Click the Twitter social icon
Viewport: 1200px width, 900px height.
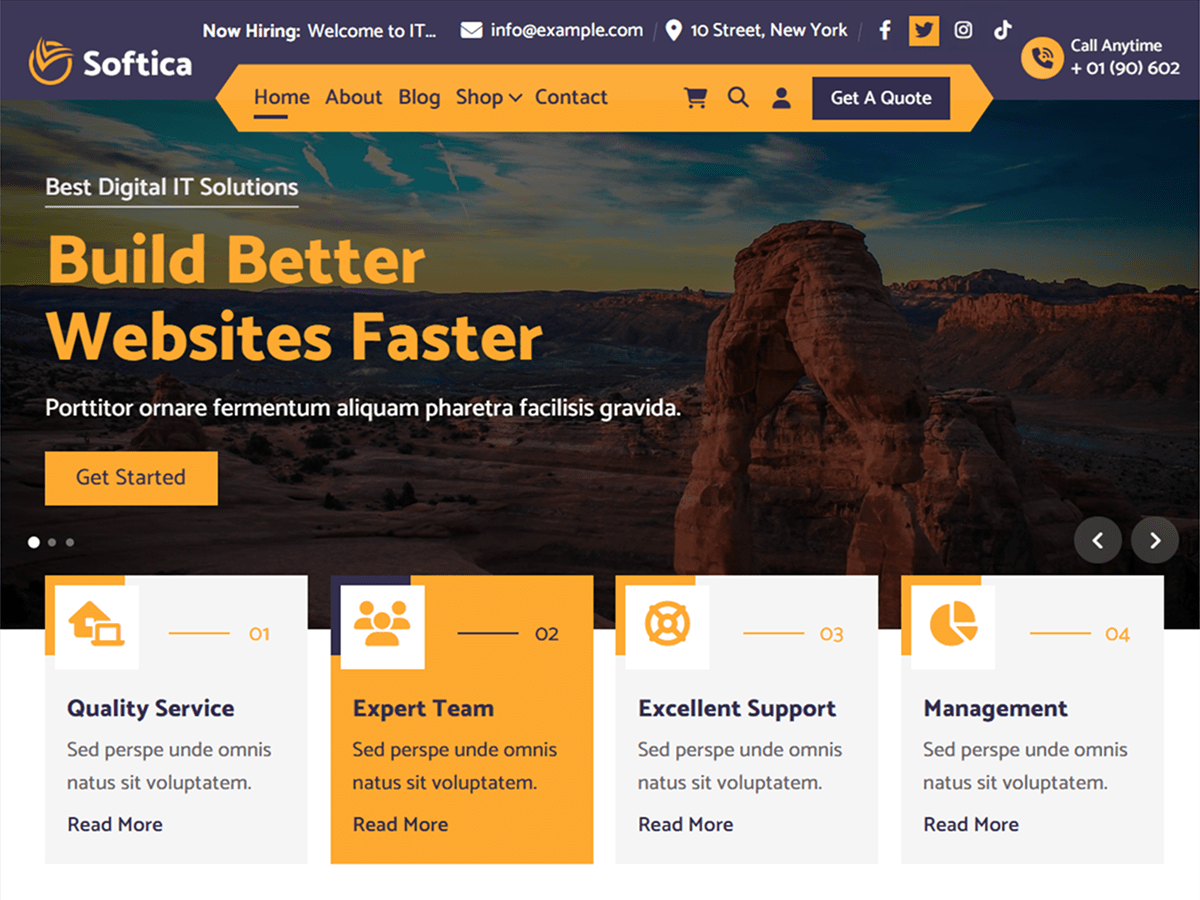[923, 30]
